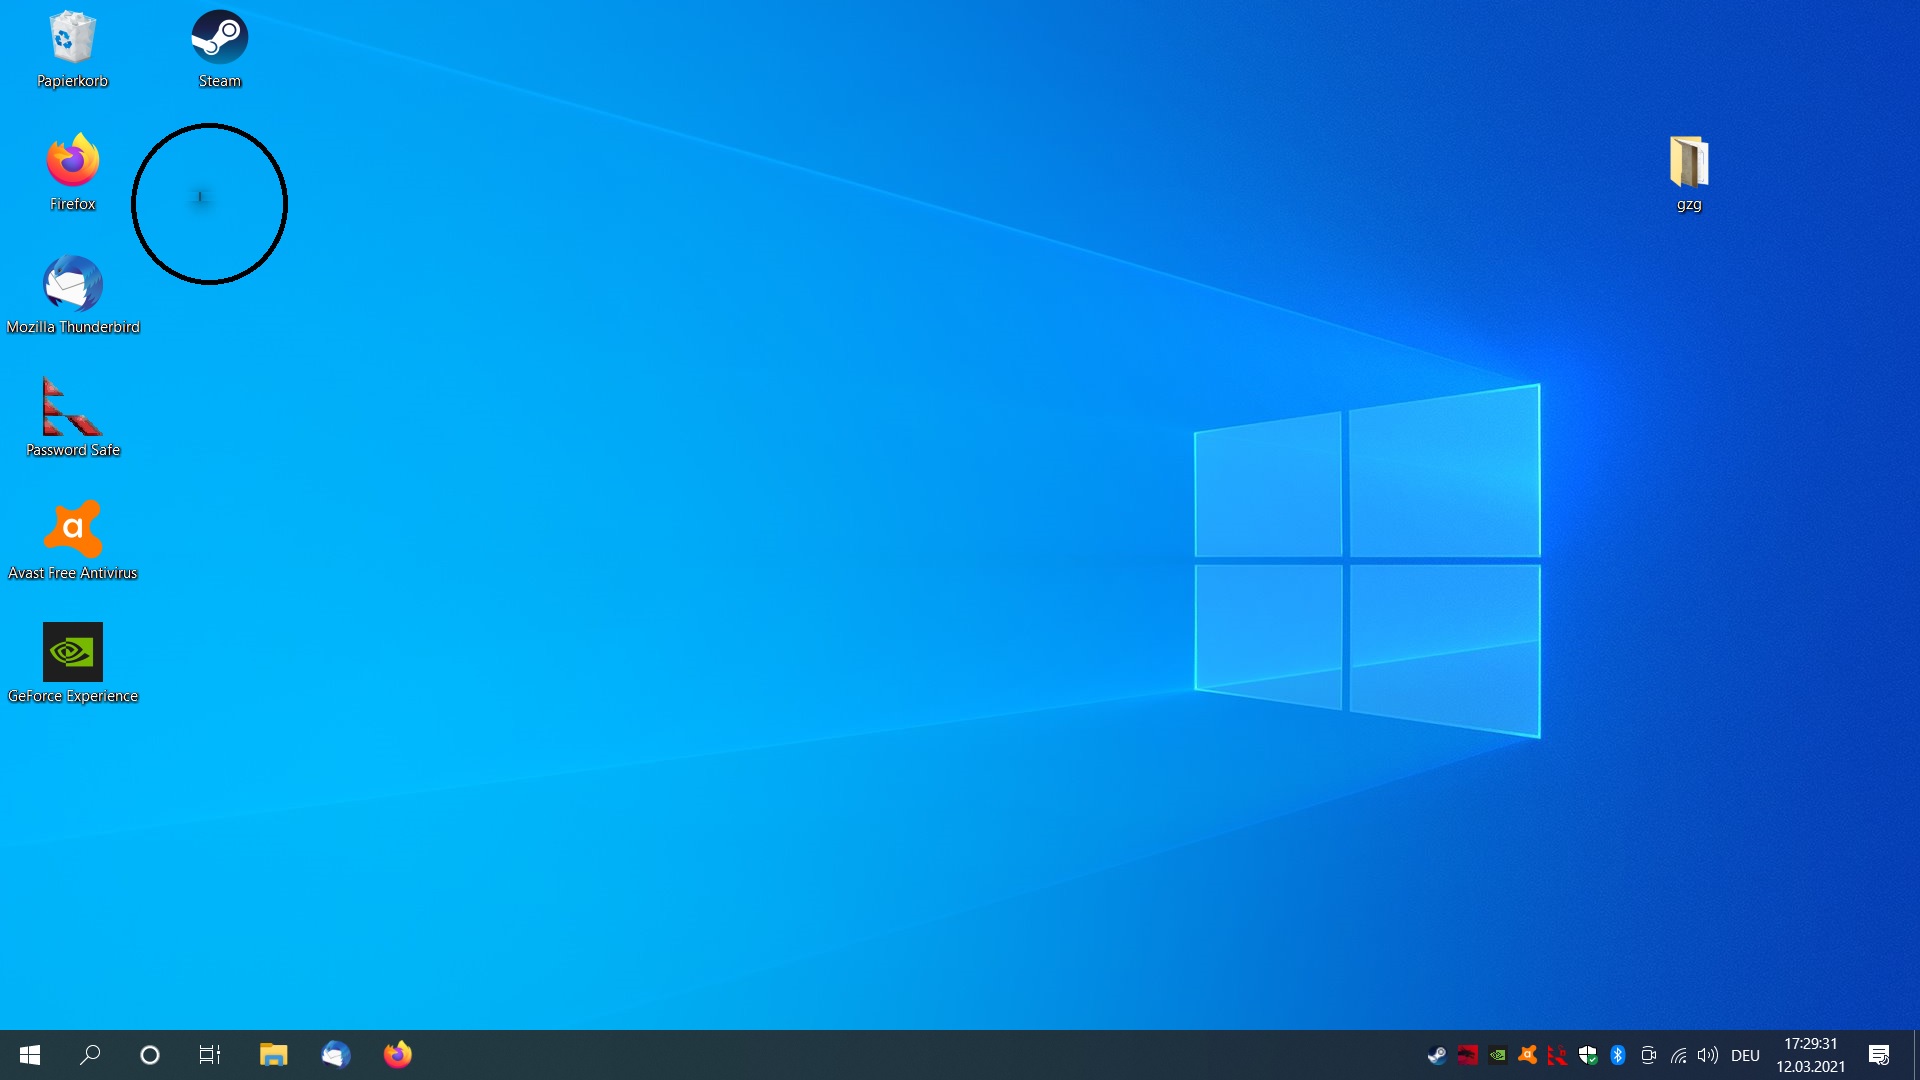This screenshot has height=1080, width=1920.
Task: Open the Wi-Fi network flyout
Action: (x=1678, y=1055)
